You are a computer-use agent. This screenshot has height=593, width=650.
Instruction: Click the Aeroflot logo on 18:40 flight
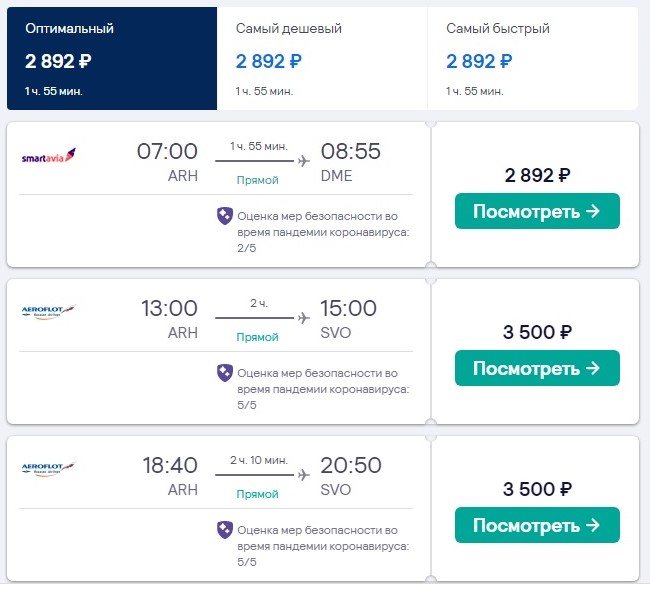pyautogui.click(x=49, y=469)
